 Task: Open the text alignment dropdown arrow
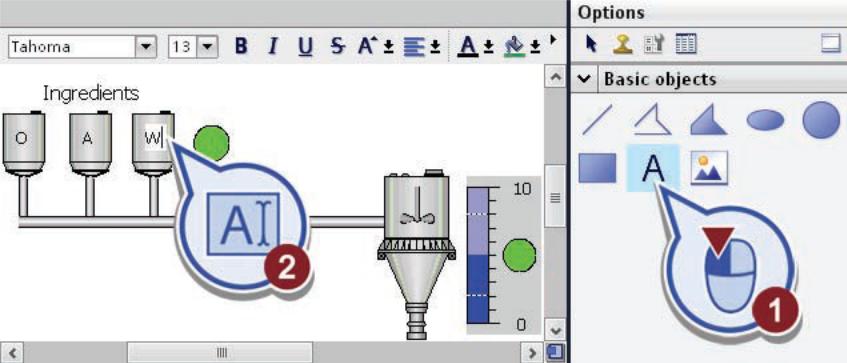pos(435,48)
